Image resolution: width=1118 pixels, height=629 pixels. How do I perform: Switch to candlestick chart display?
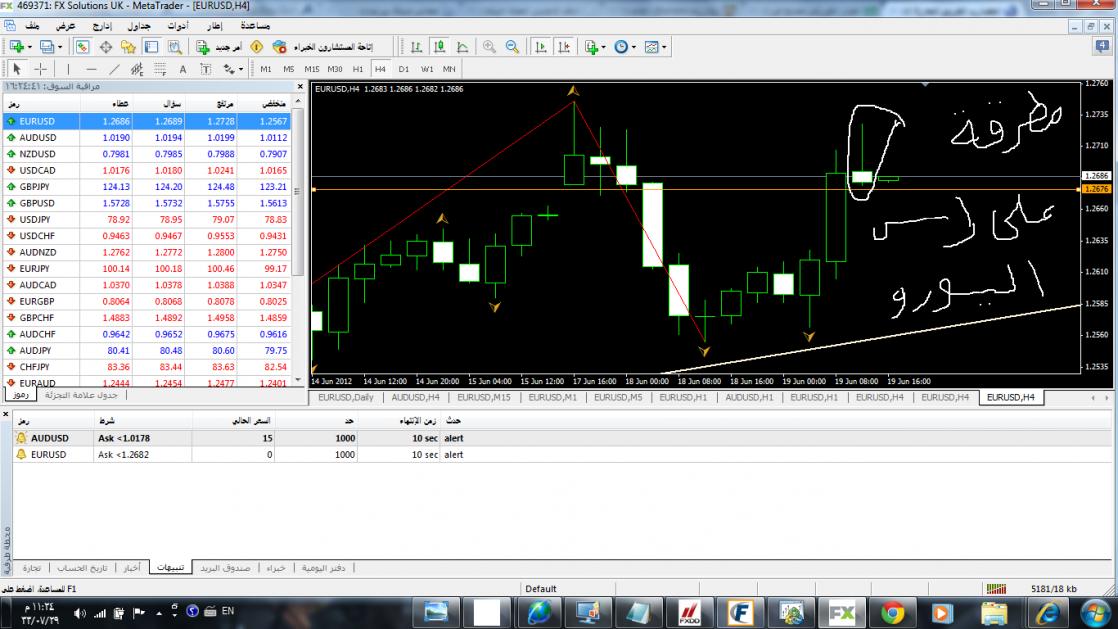440,47
